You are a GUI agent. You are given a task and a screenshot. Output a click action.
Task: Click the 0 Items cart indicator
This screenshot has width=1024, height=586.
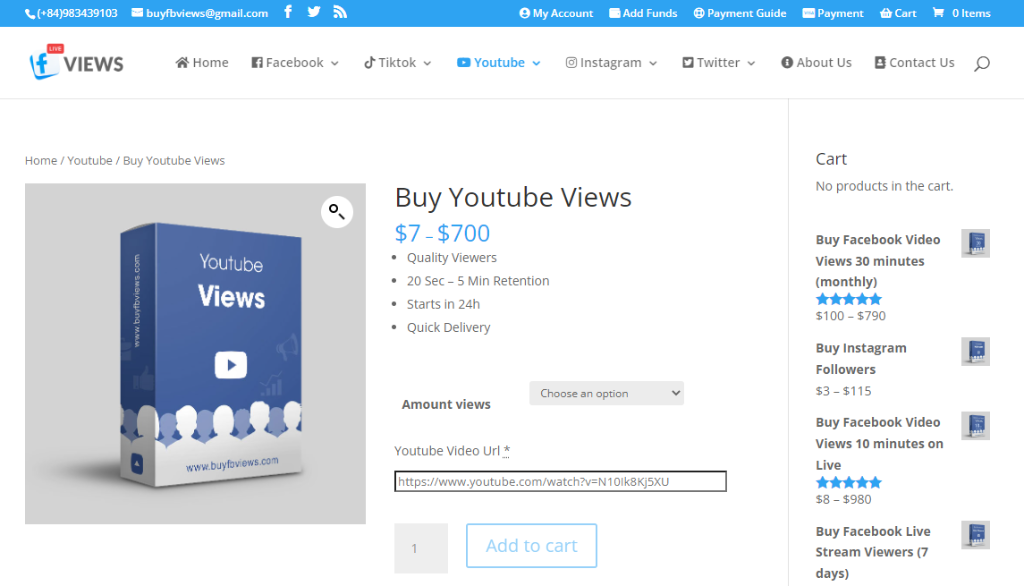pyautogui.click(x=961, y=13)
